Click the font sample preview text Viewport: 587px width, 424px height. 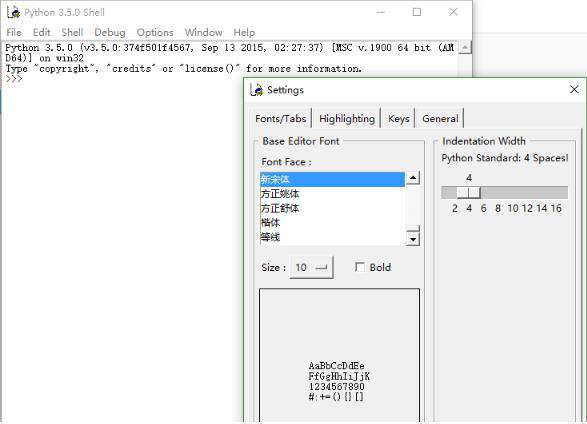coord(339,381)
